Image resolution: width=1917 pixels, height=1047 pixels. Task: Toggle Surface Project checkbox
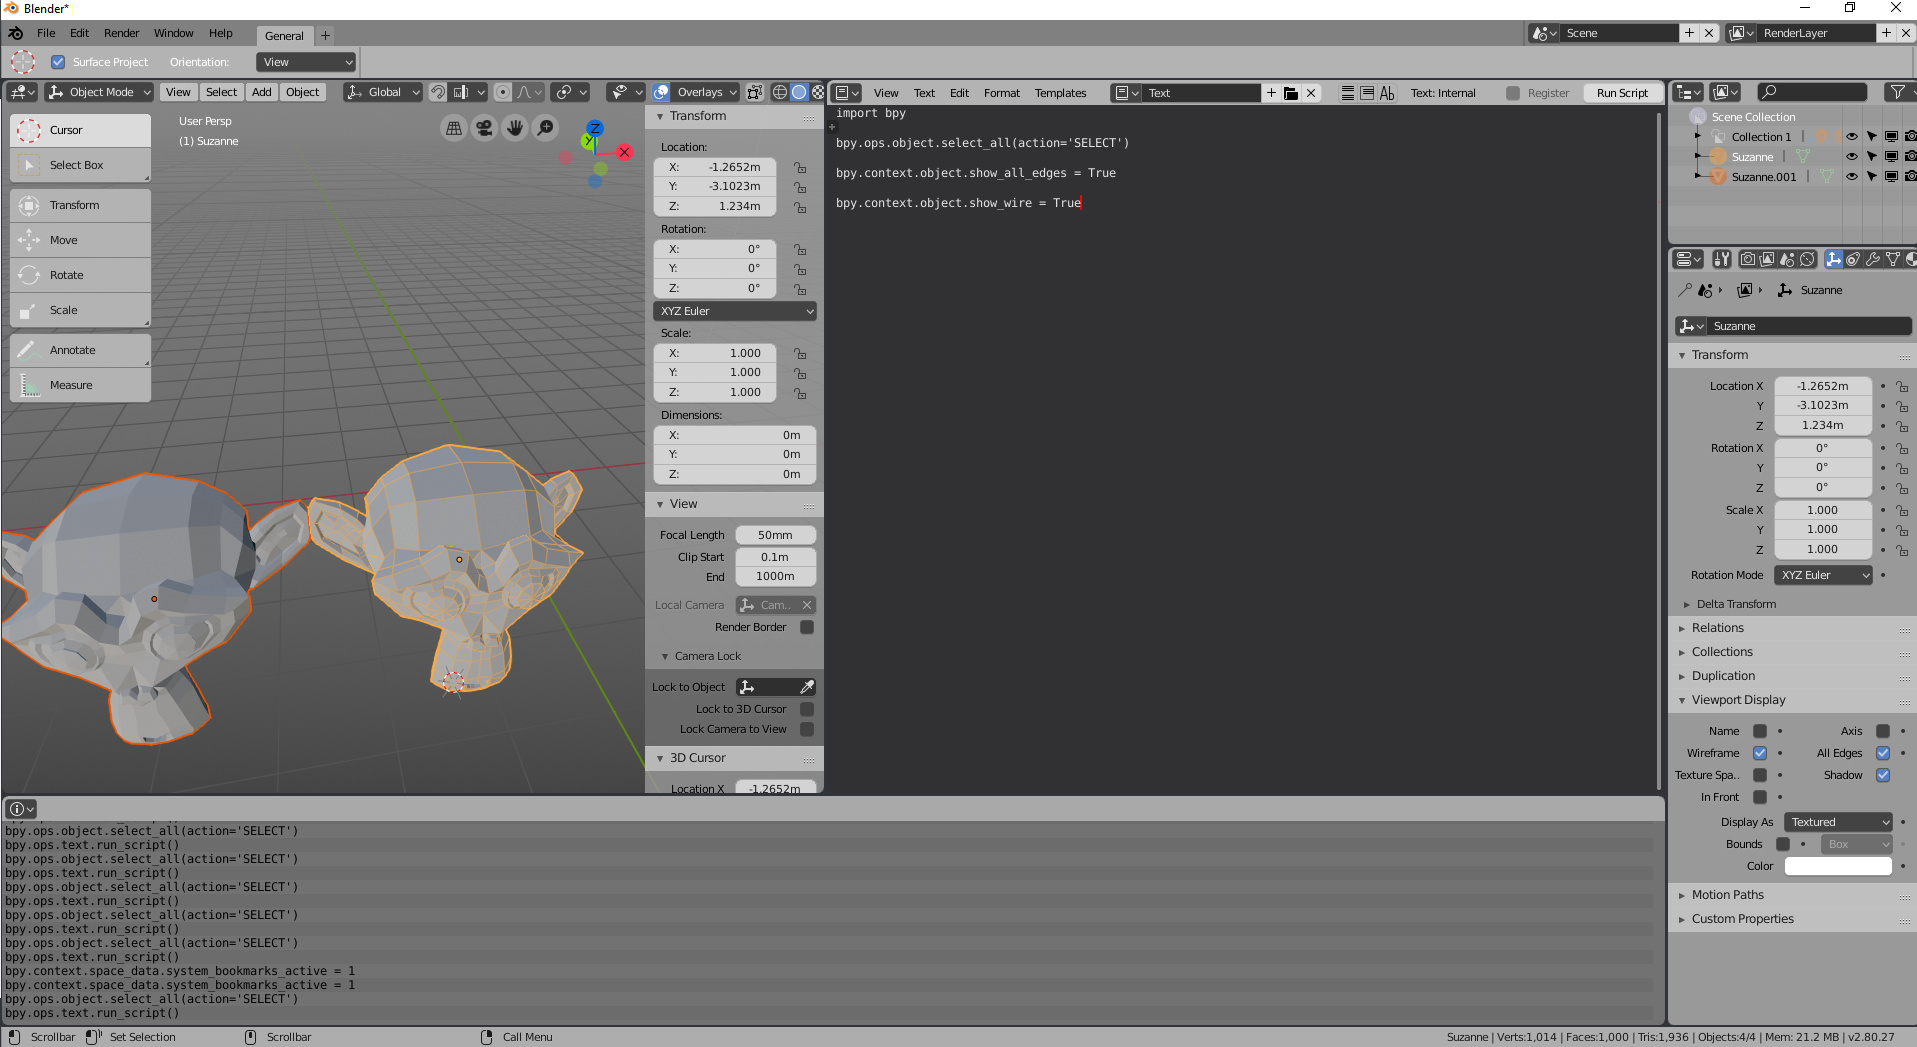coord(58,62)
